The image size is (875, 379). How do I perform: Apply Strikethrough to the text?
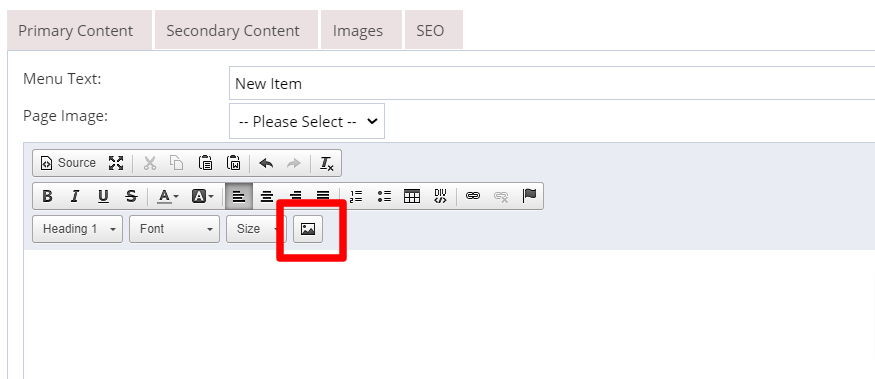pyautogui.click(x=131, y=196)
